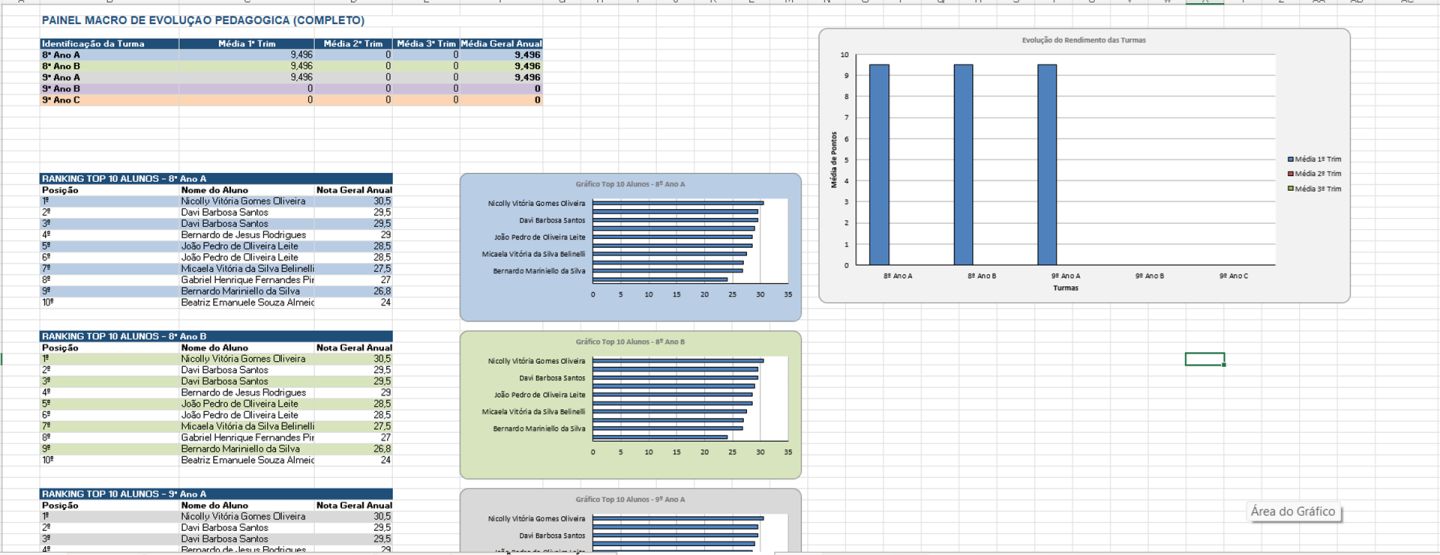Select '8ª Ano A' row label in summary table
The image size is (1440, 555).
[x=109, y=55]
